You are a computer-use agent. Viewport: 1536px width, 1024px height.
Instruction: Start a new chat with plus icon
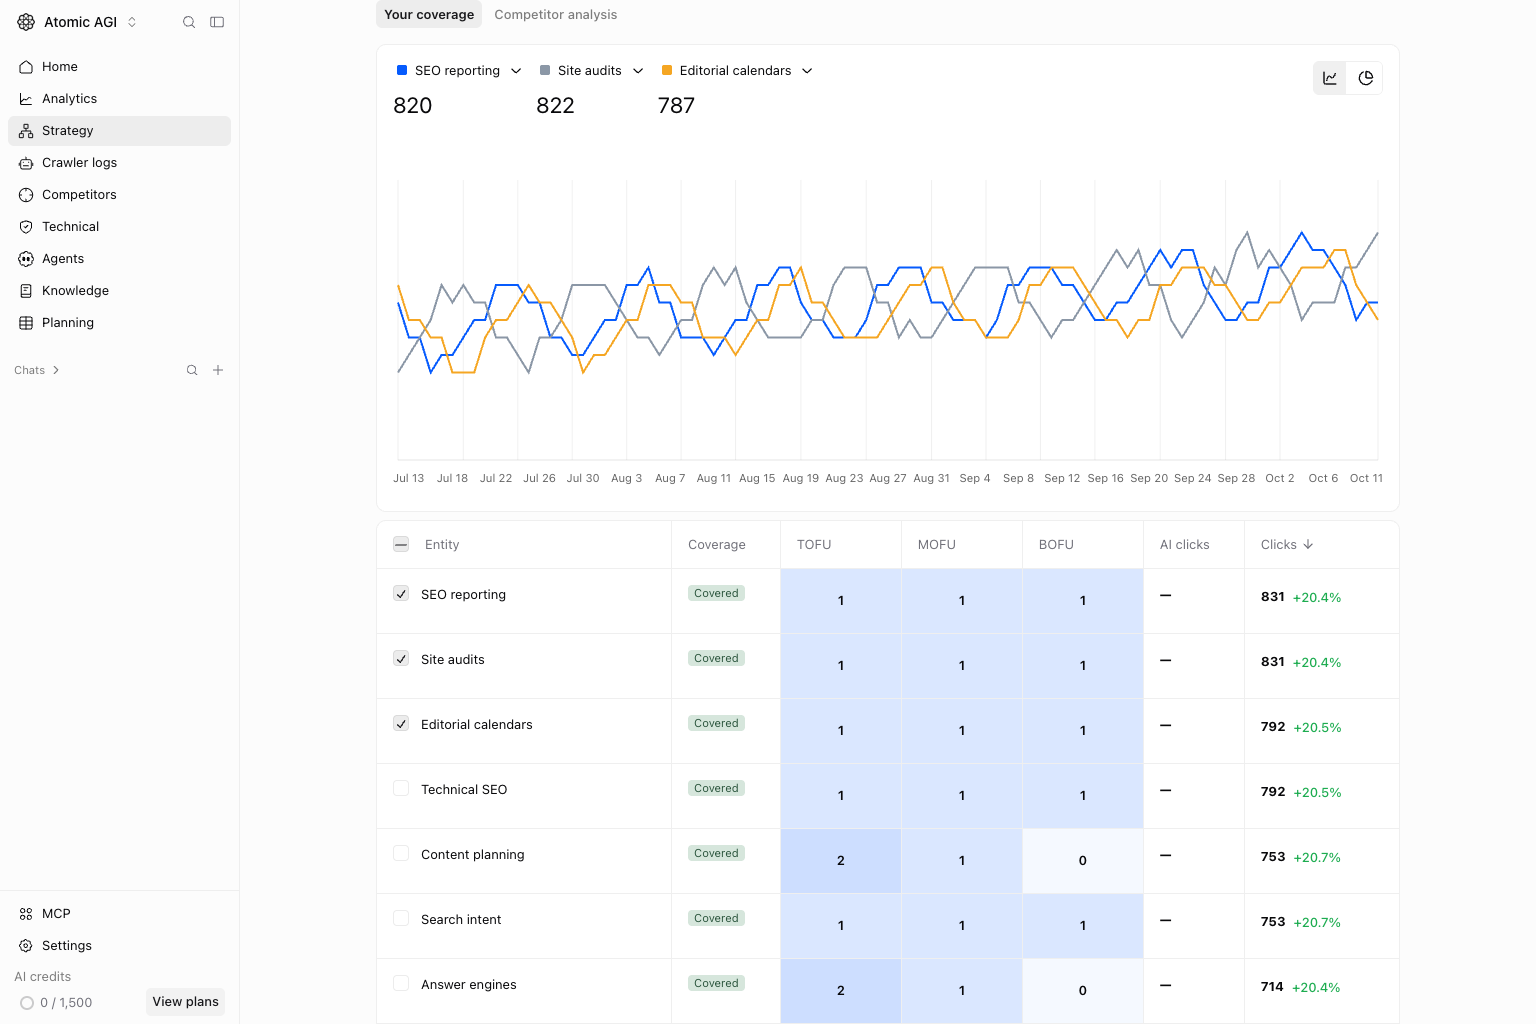click(x=218, y=370)
